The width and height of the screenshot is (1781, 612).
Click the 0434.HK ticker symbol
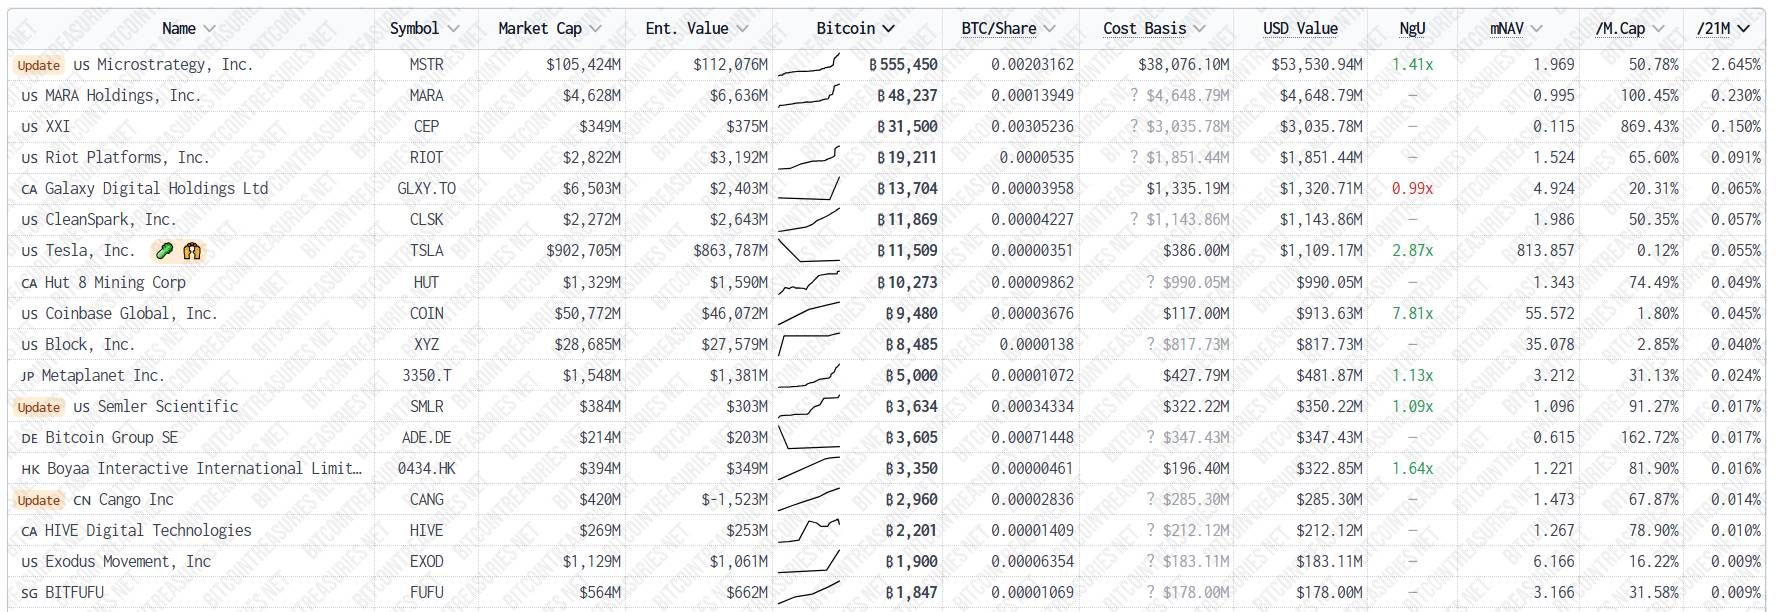coord(427,469)
